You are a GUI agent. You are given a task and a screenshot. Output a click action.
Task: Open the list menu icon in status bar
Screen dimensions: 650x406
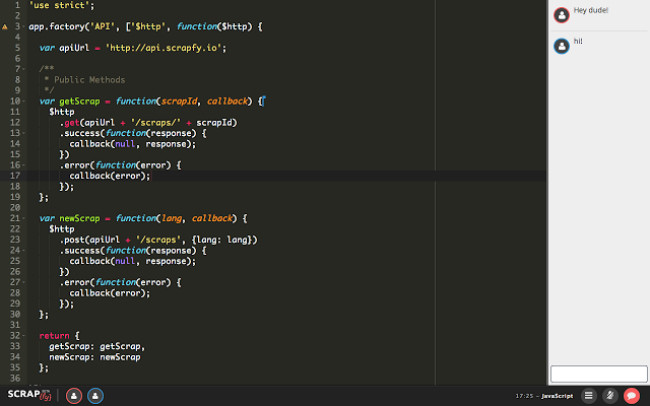pos(589,396)
